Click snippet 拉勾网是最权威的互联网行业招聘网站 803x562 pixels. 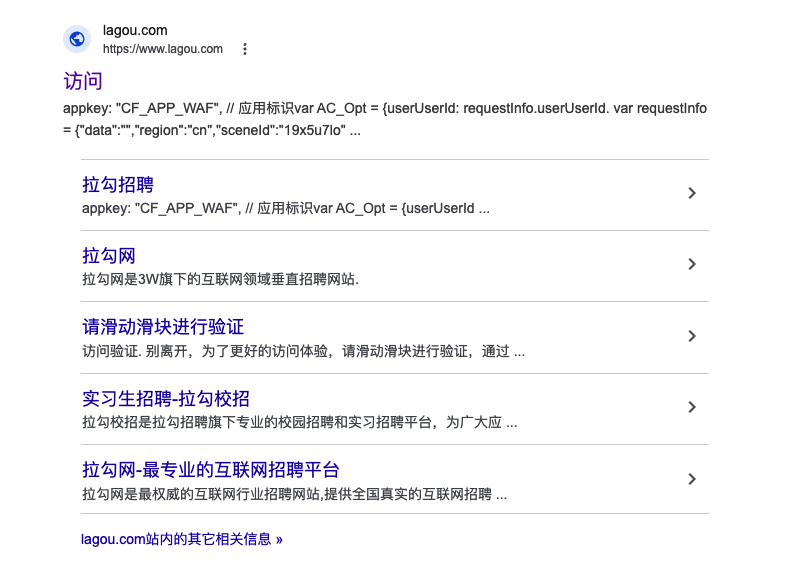coord(294,494)
